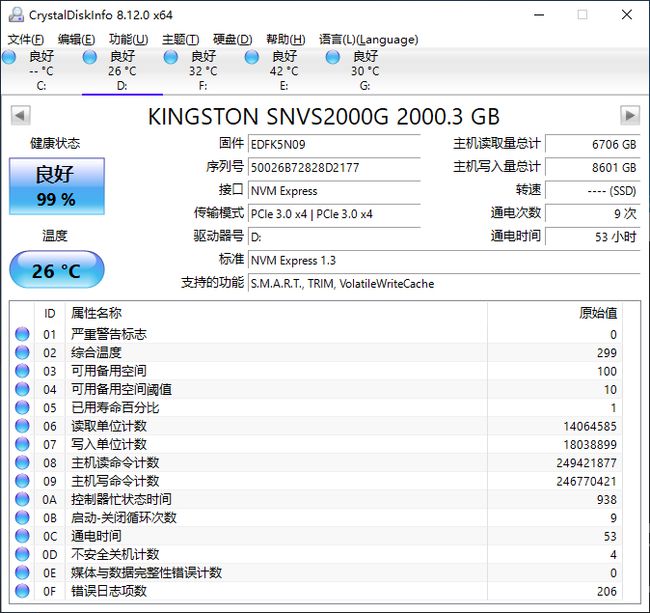Image resolution: width=650 pixels, height=613 pixels.
Task: Minimize the CrystalDiskInfo window
Action: (539, 15)
